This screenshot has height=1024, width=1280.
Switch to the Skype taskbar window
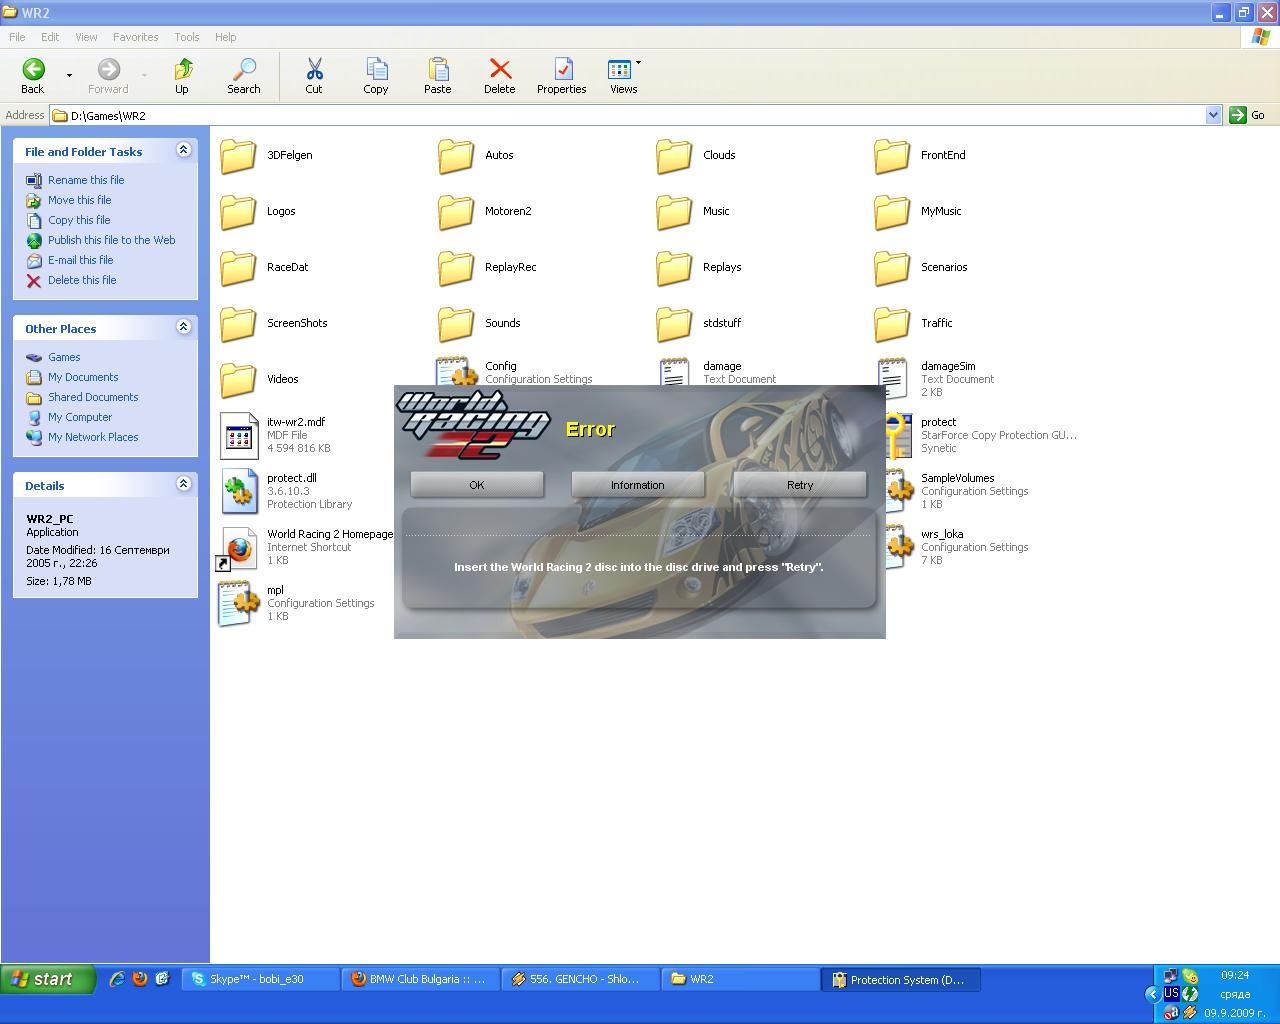[260, 980]
